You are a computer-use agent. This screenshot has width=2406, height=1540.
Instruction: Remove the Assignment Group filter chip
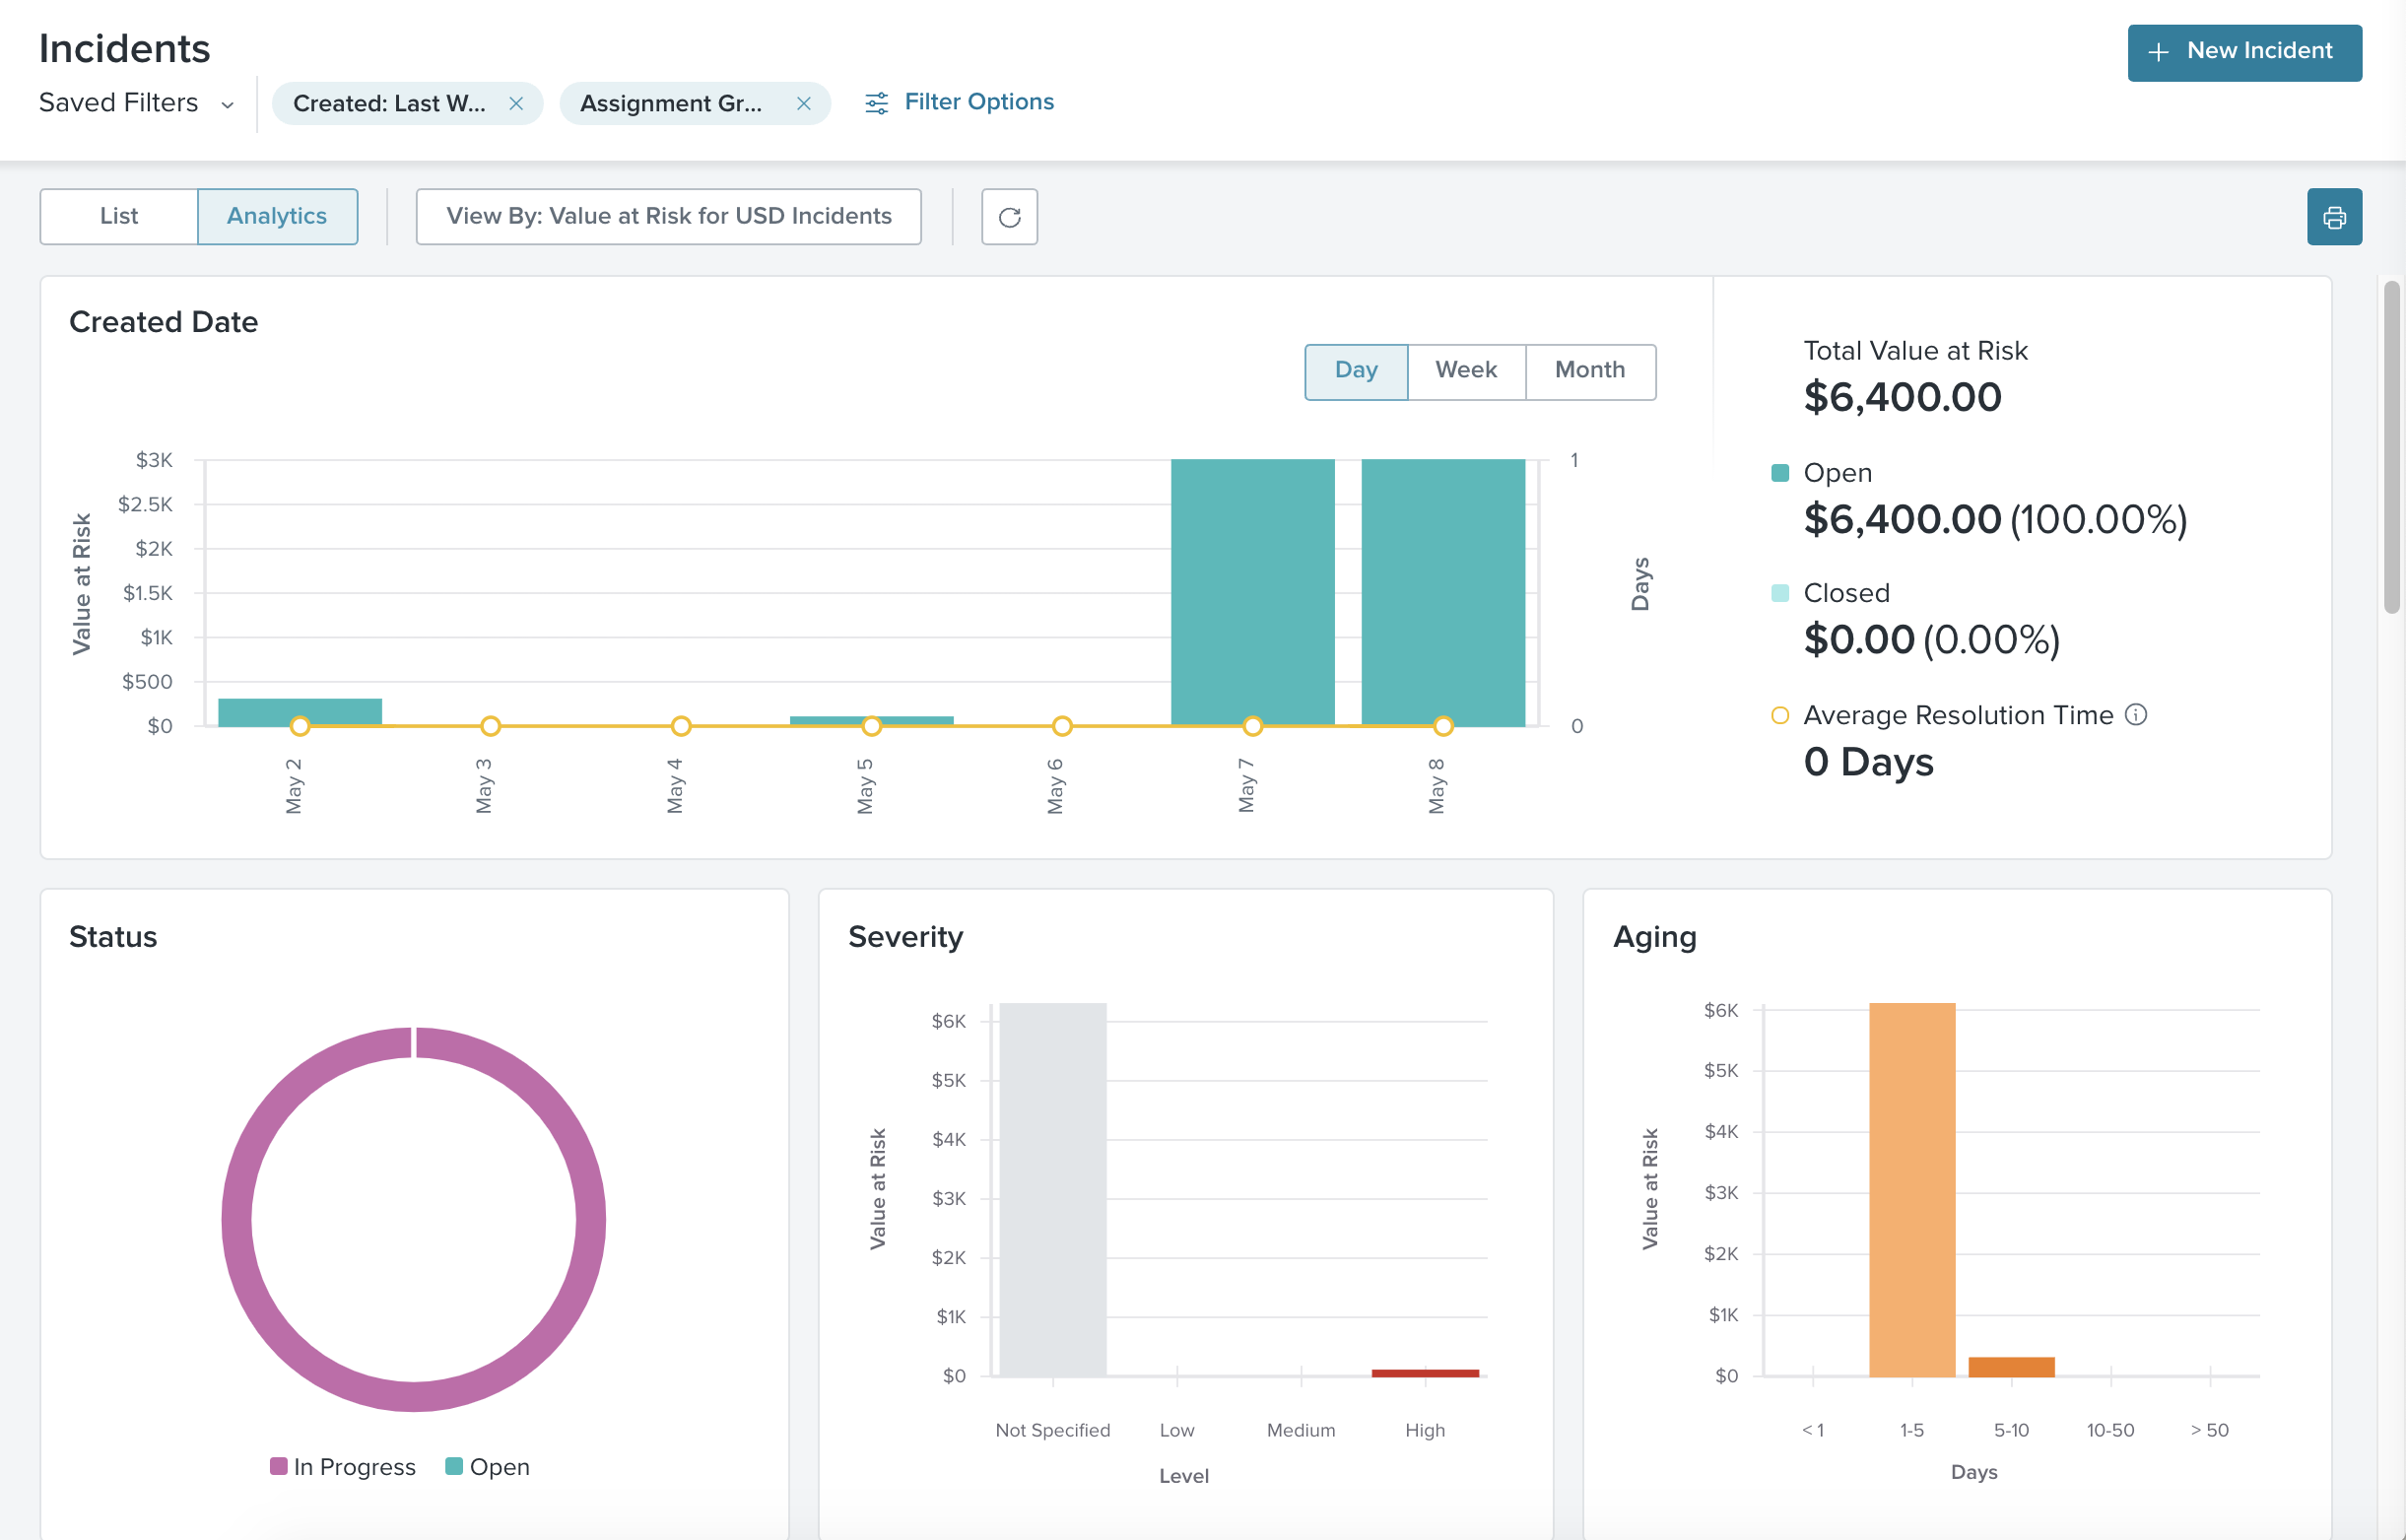[804, 102]
